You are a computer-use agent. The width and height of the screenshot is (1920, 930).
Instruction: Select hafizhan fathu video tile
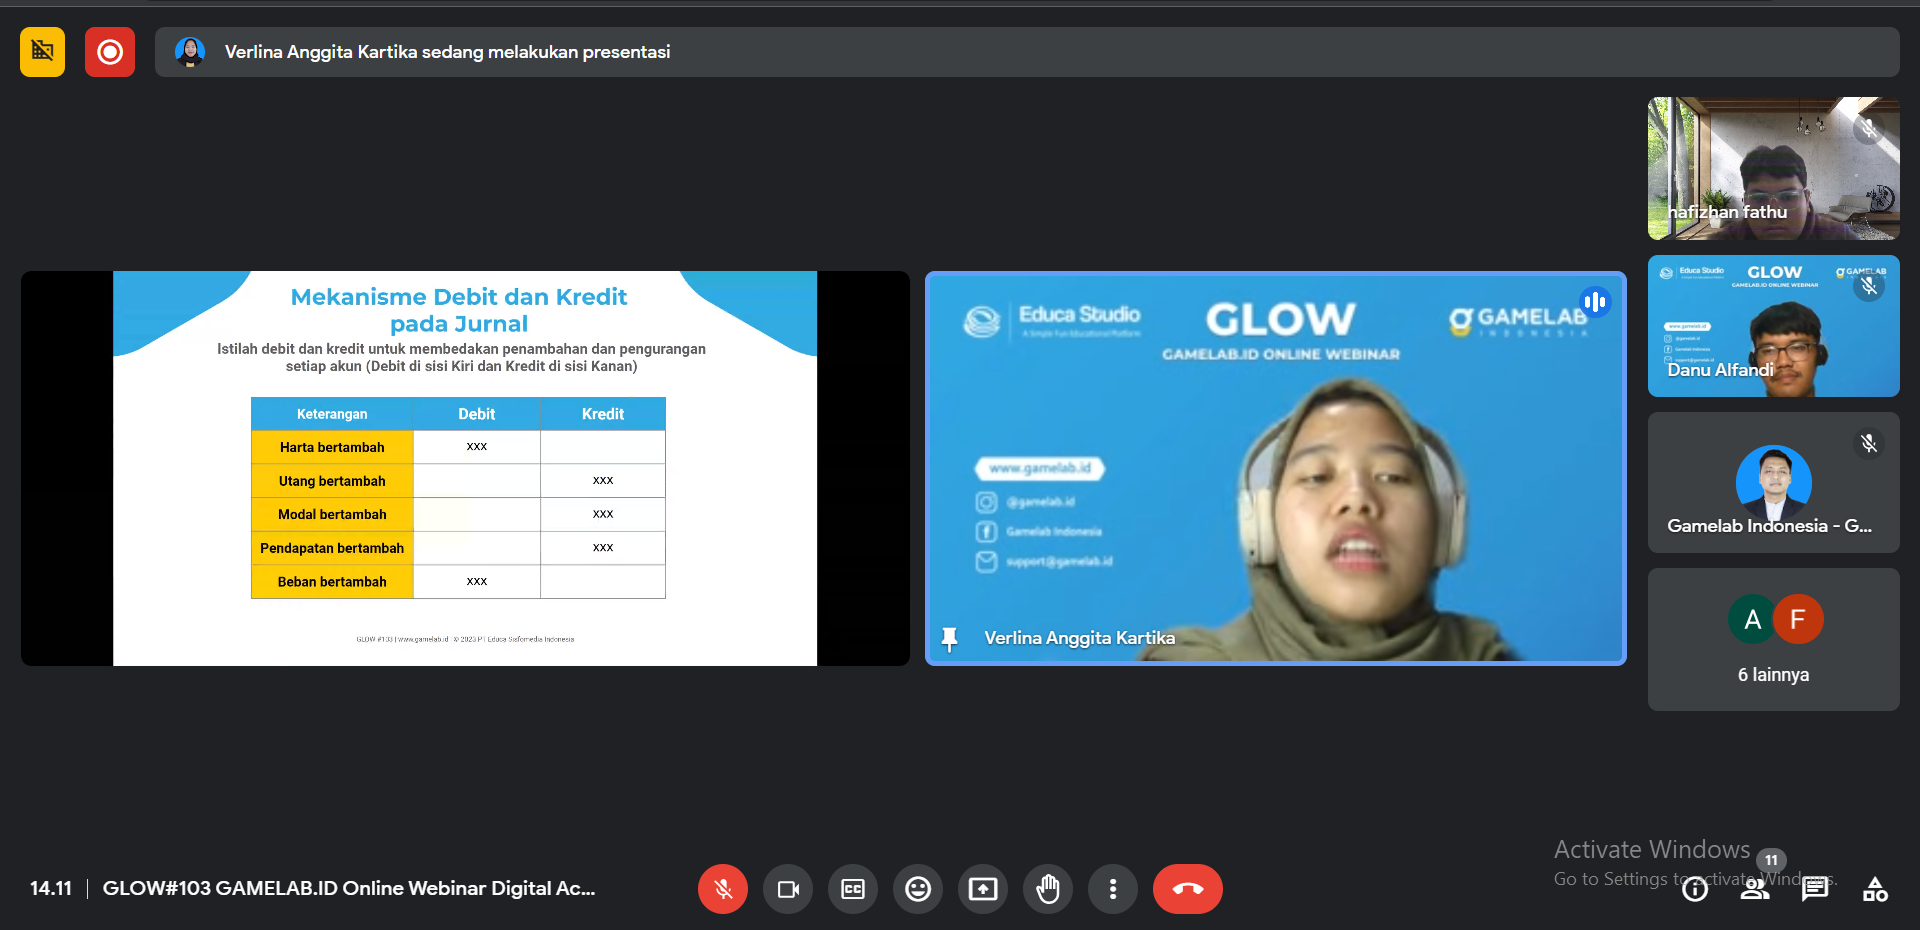coord(1774,168)
